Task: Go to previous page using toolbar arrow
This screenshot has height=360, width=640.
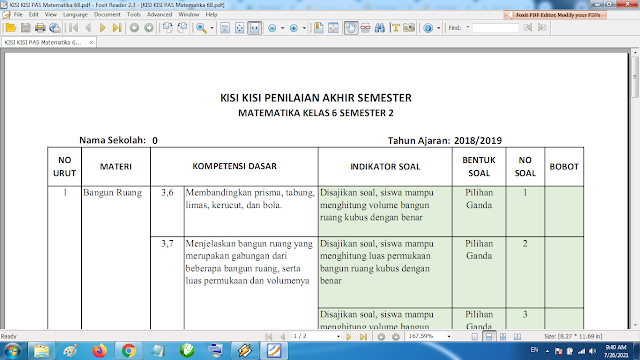Action: [88, 28]
